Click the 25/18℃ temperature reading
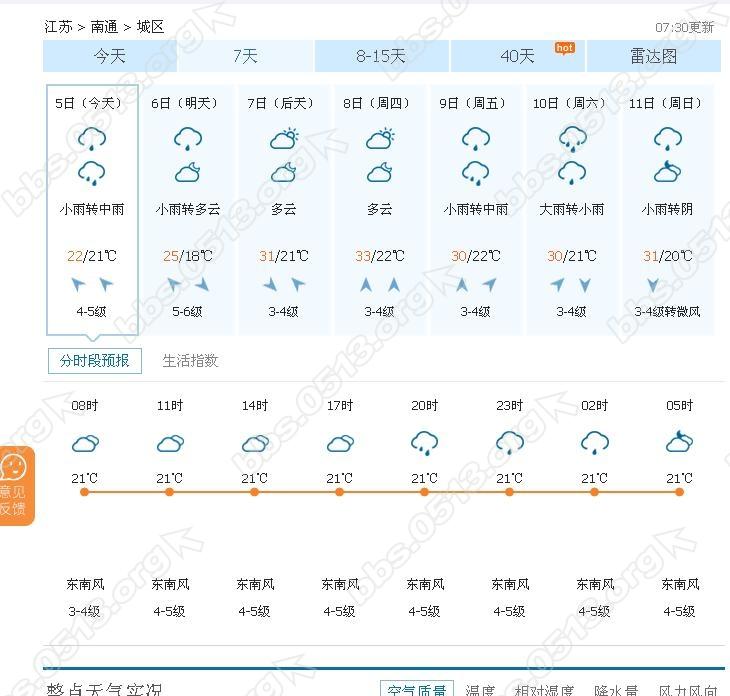 click(188, 256)
